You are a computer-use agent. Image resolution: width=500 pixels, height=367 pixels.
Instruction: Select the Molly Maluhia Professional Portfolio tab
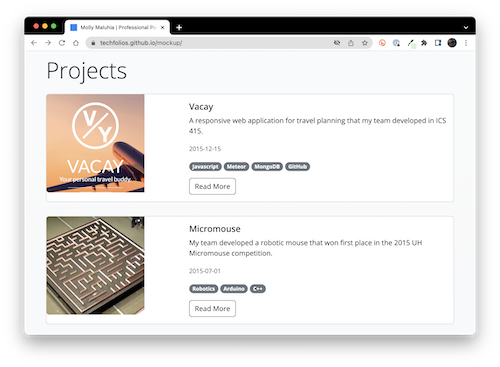[117, 27]
